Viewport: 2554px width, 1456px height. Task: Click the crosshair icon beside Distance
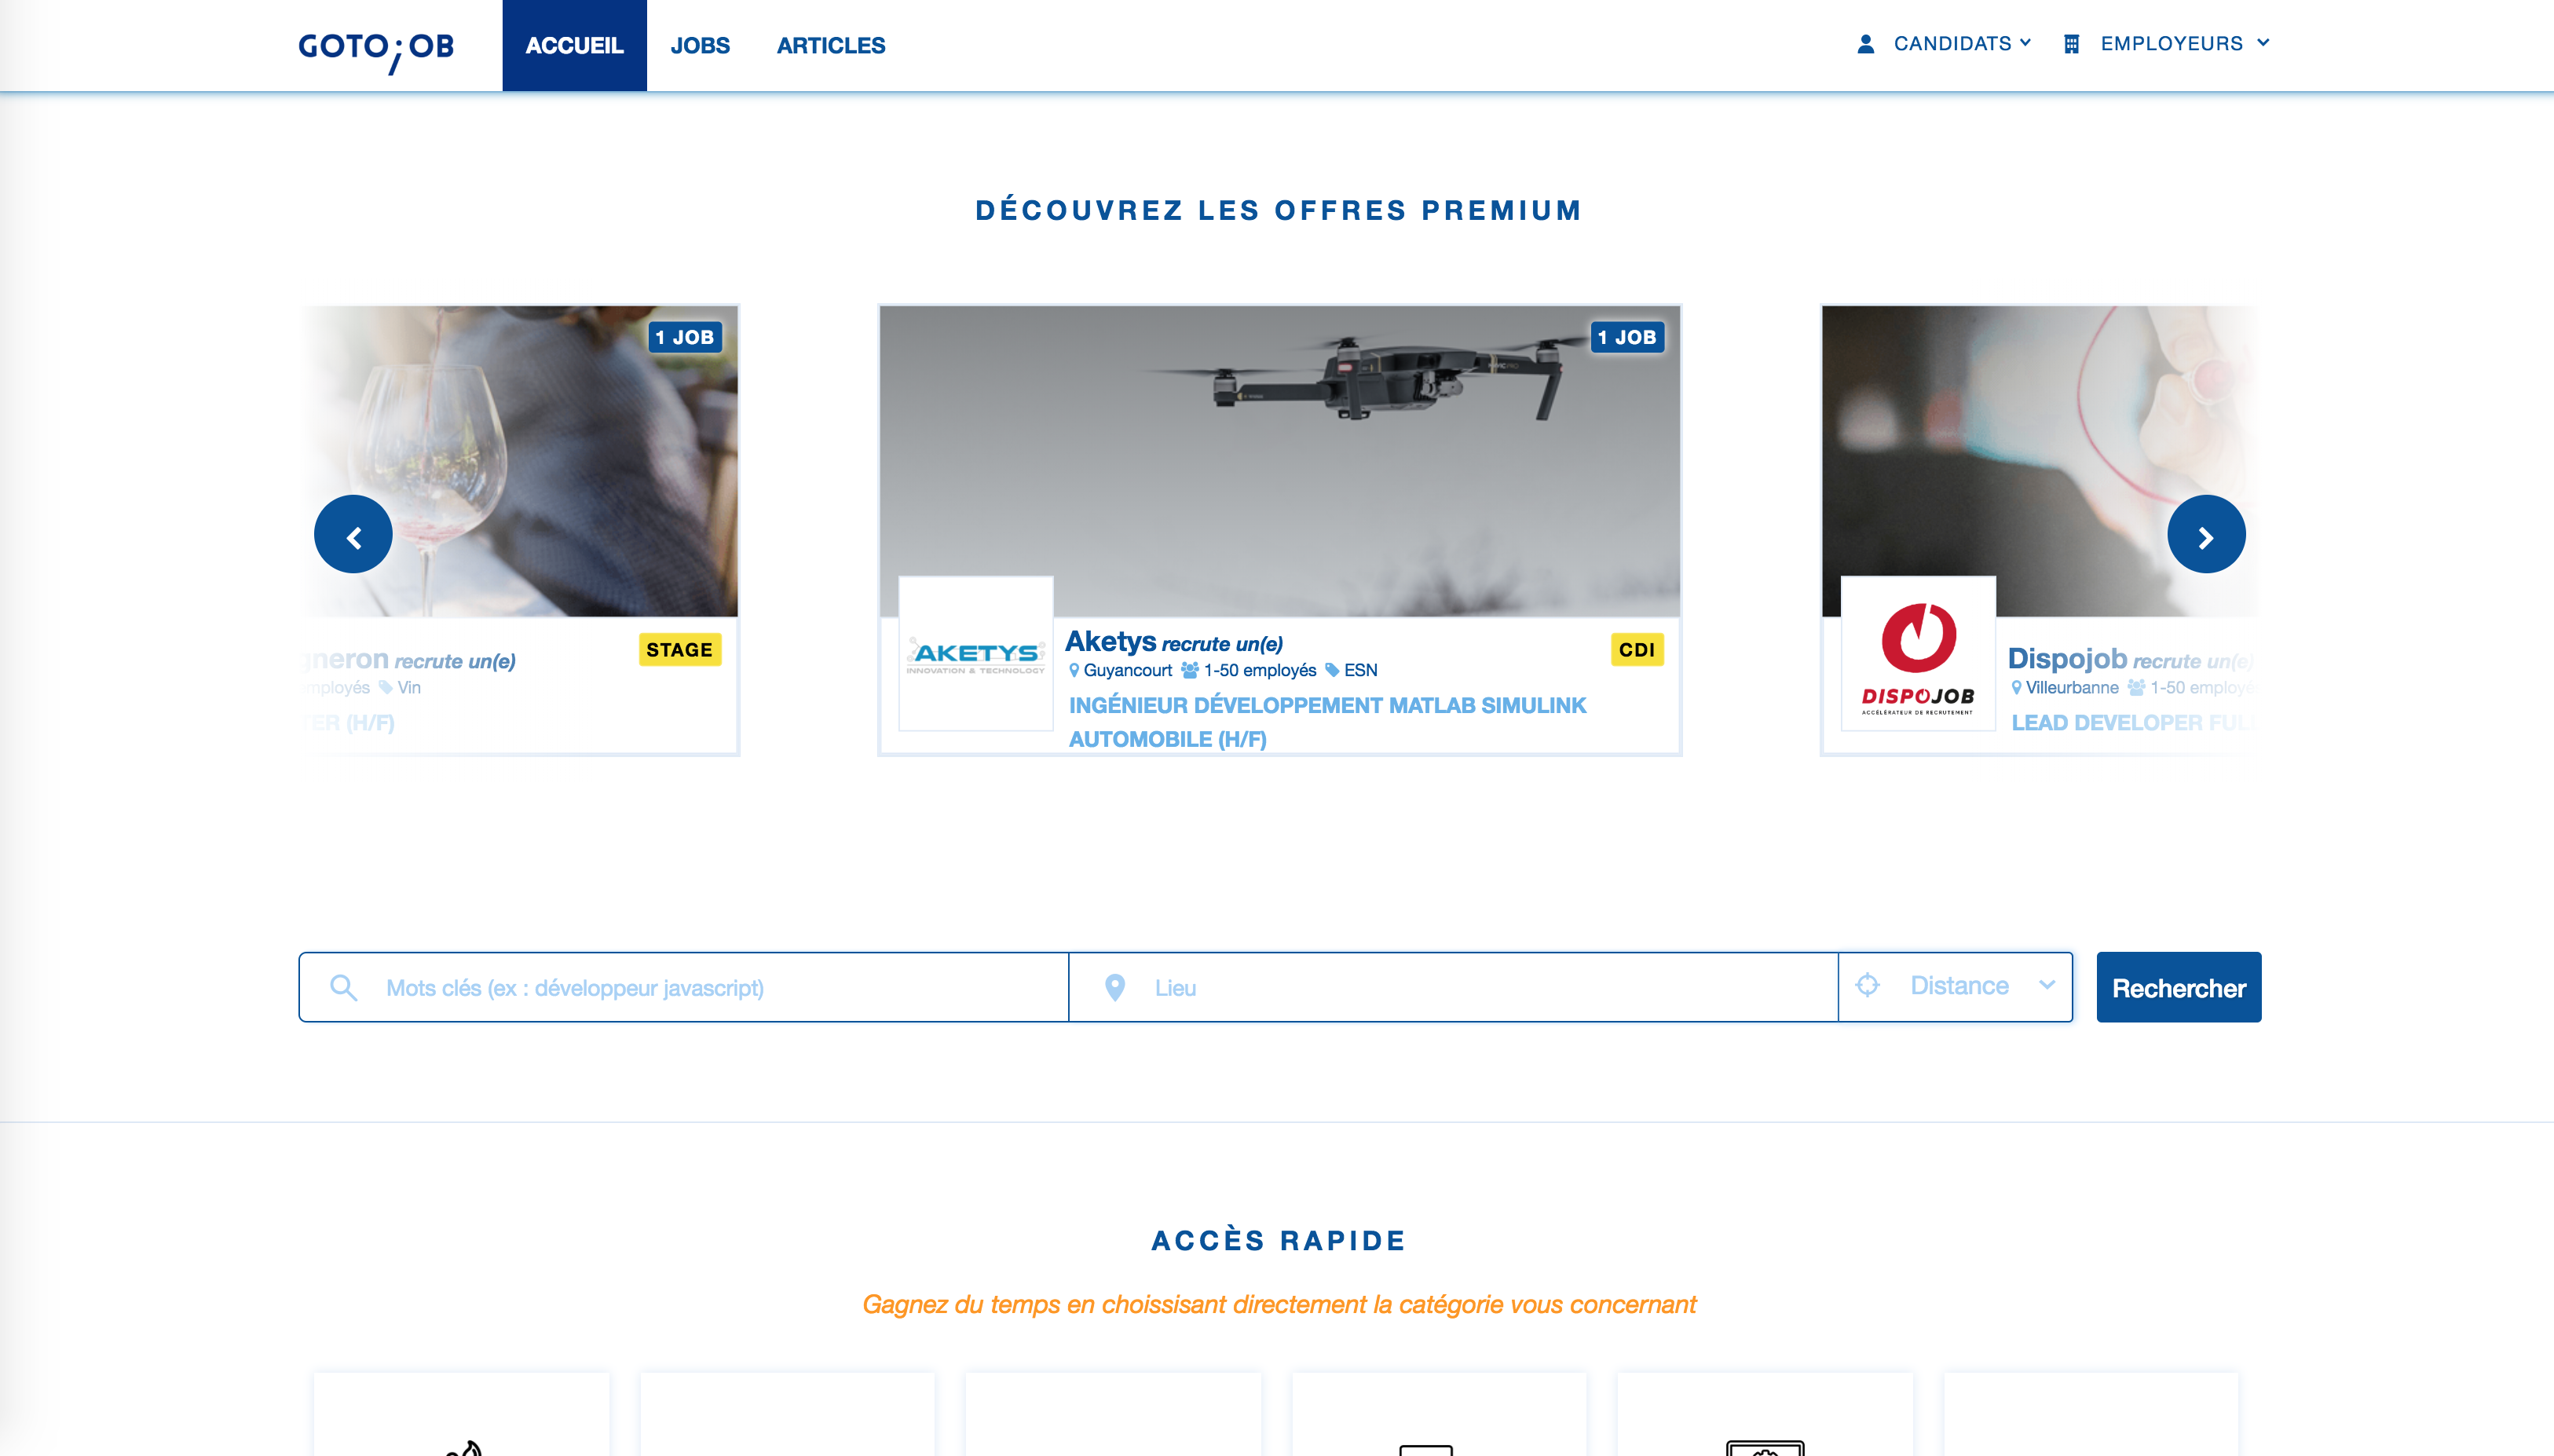pos(1867,986)
